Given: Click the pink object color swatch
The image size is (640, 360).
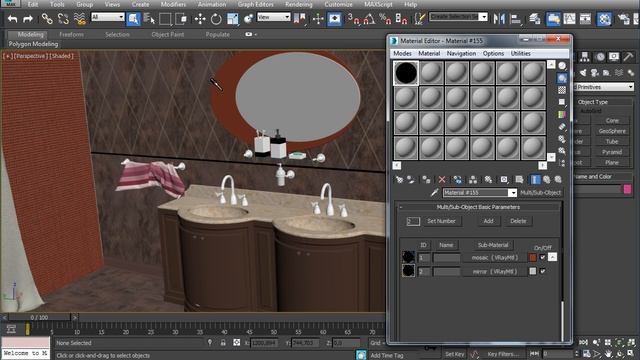Looking at the screenshot, I should (627, 189).
